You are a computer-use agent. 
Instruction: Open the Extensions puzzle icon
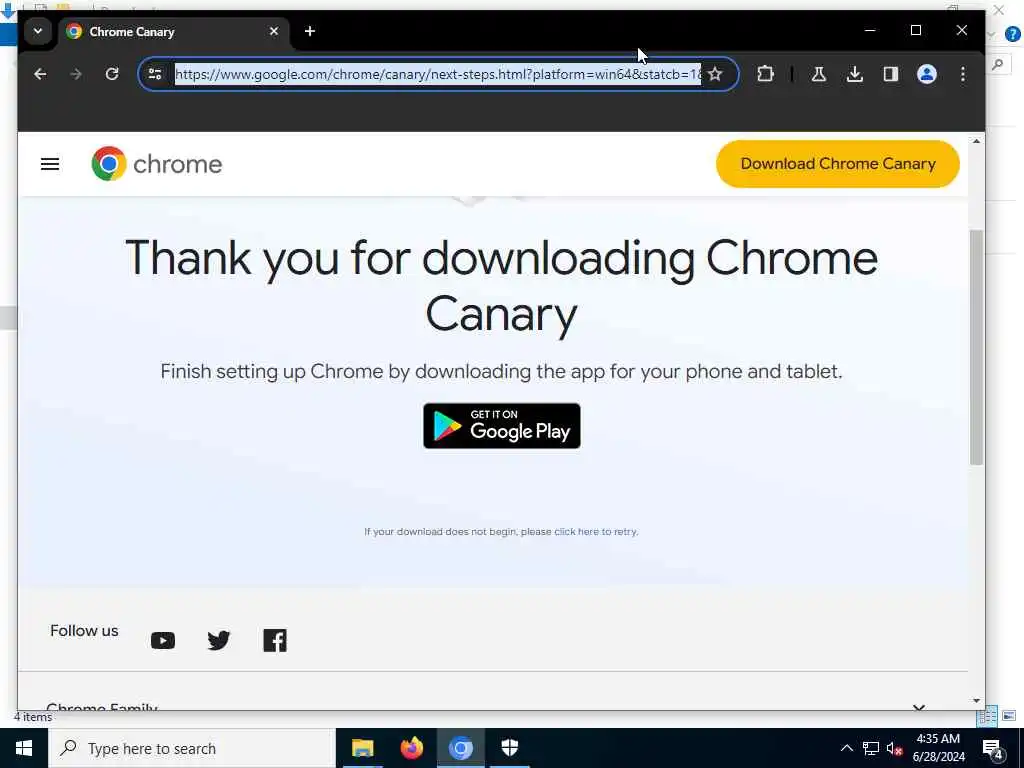coord(765,74)
